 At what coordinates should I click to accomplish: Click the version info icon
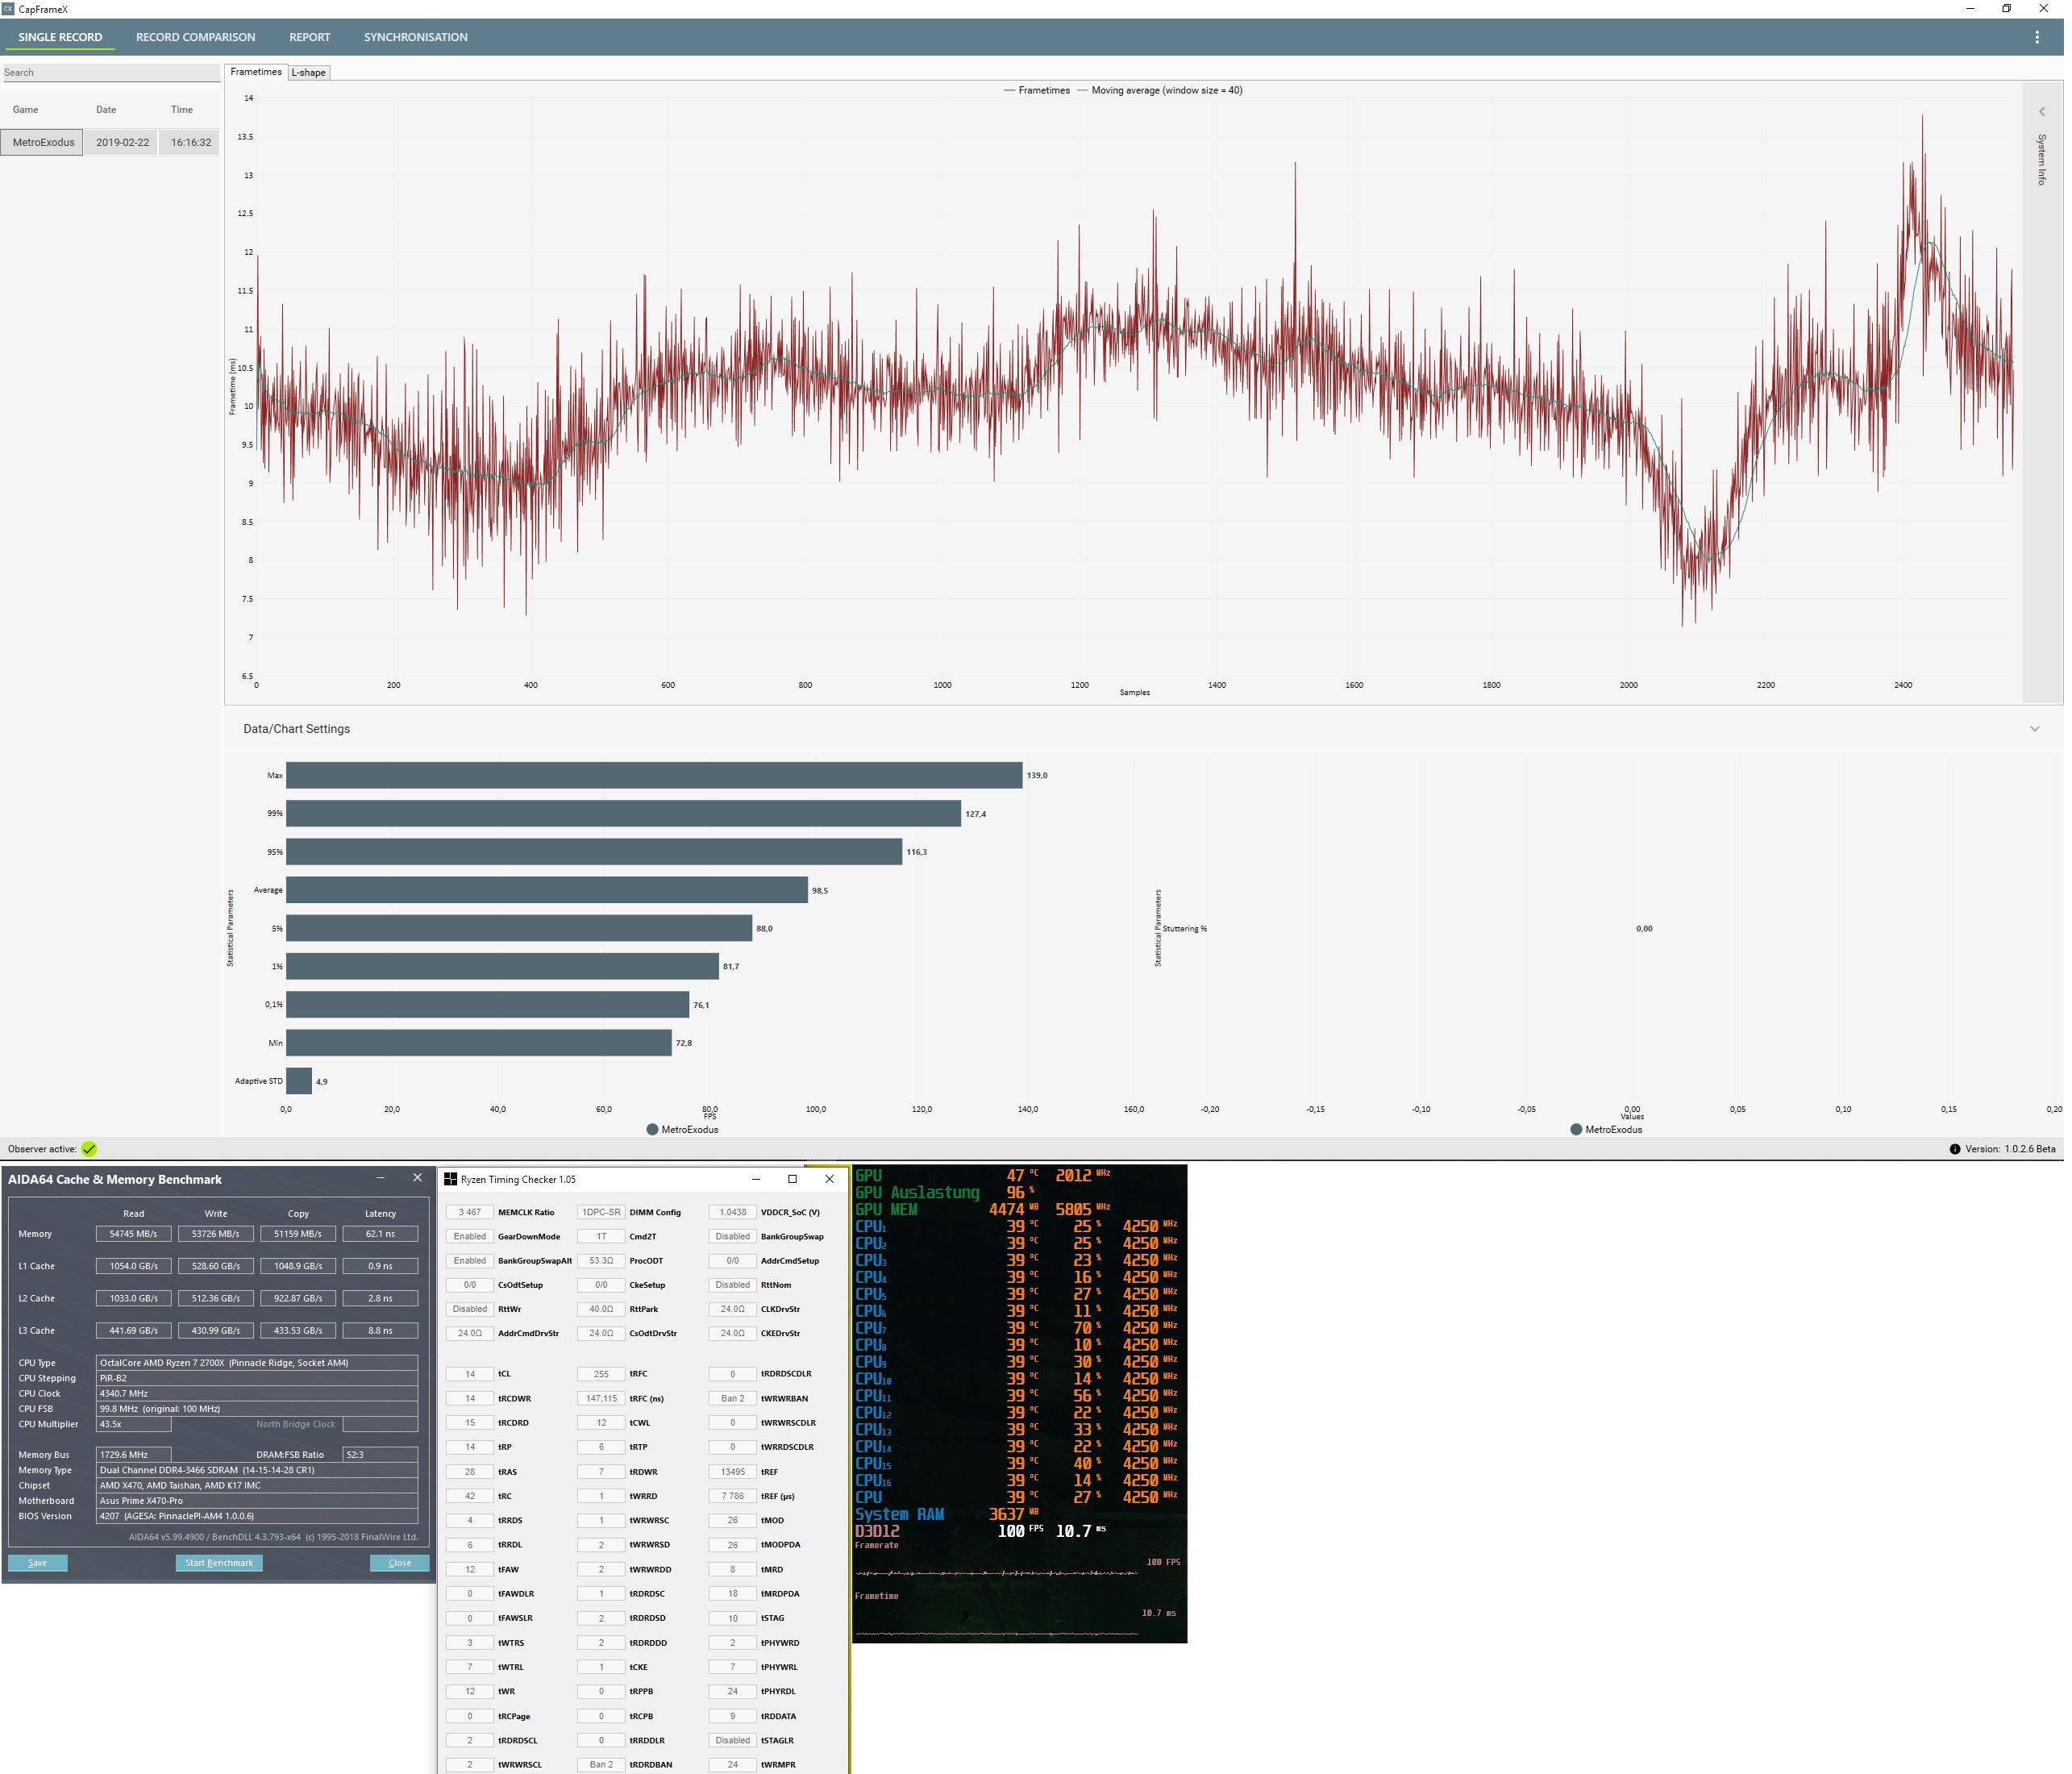1954,1149
